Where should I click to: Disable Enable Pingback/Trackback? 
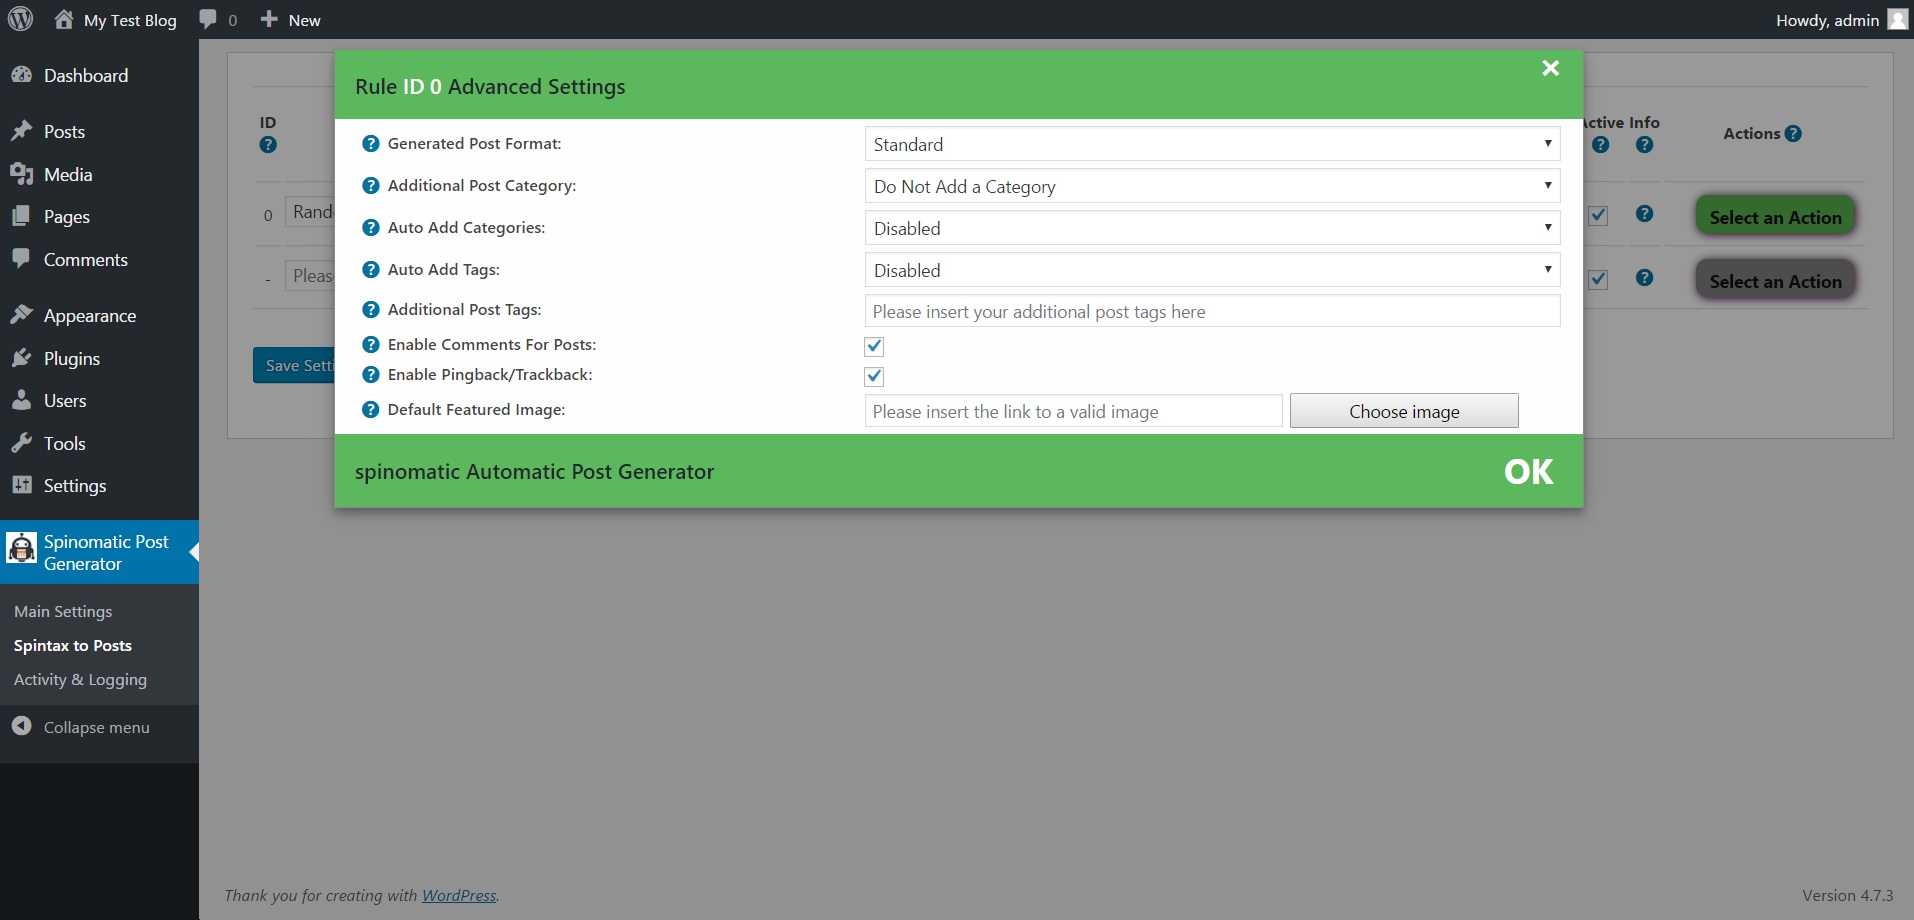pyautogui.click(x=872, y=376)
